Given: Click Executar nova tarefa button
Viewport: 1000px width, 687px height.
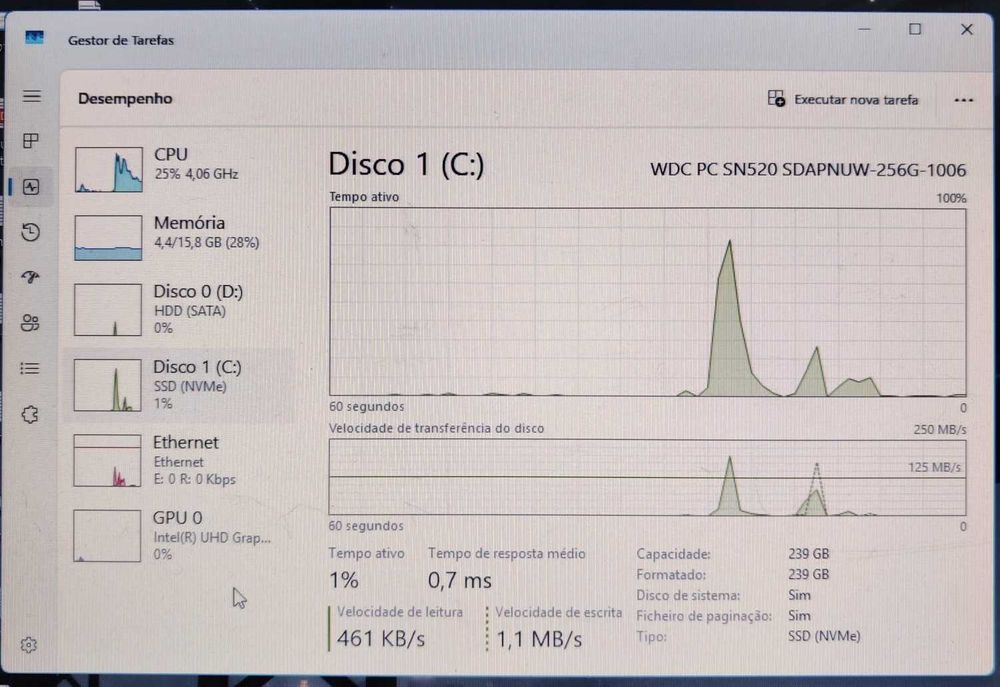Looking at the screenshot, I should click(x=842, y=100).
